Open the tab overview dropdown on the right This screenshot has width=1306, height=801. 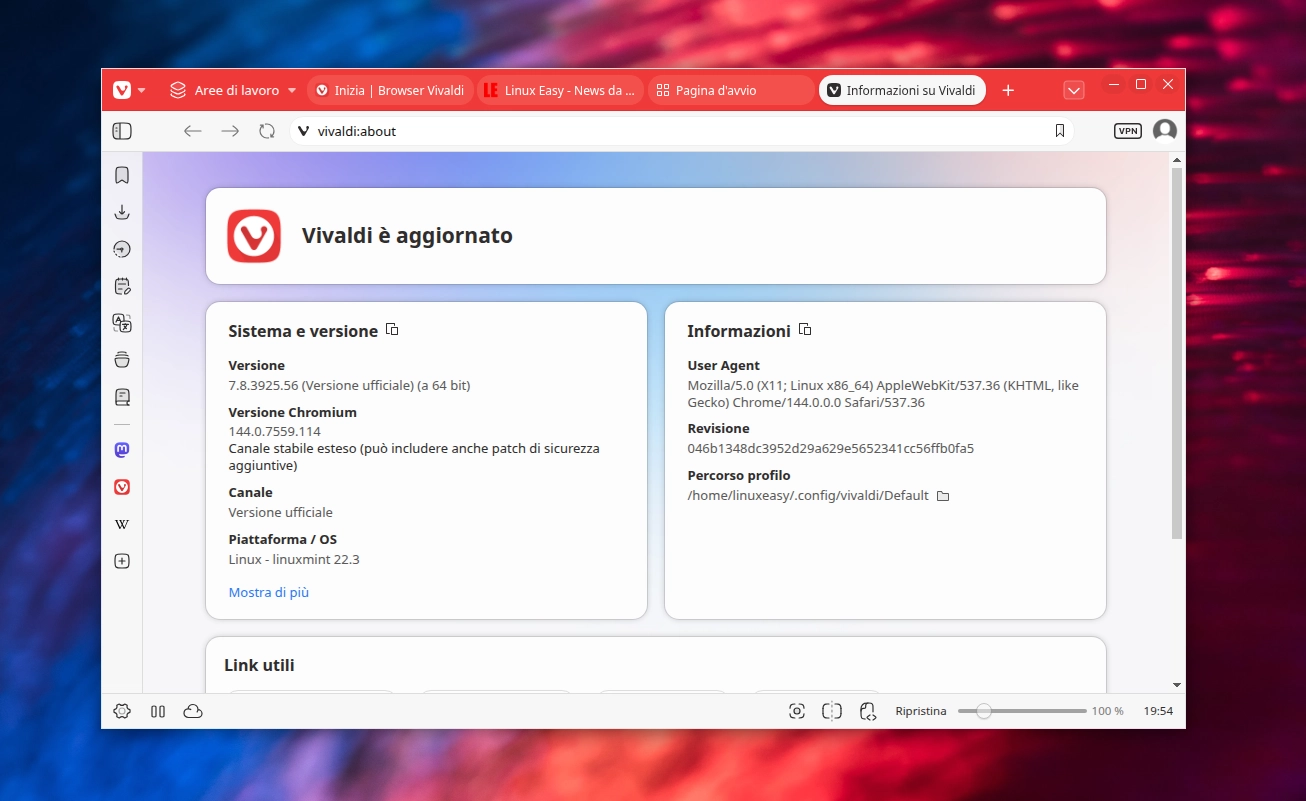tap(1074, 90)
